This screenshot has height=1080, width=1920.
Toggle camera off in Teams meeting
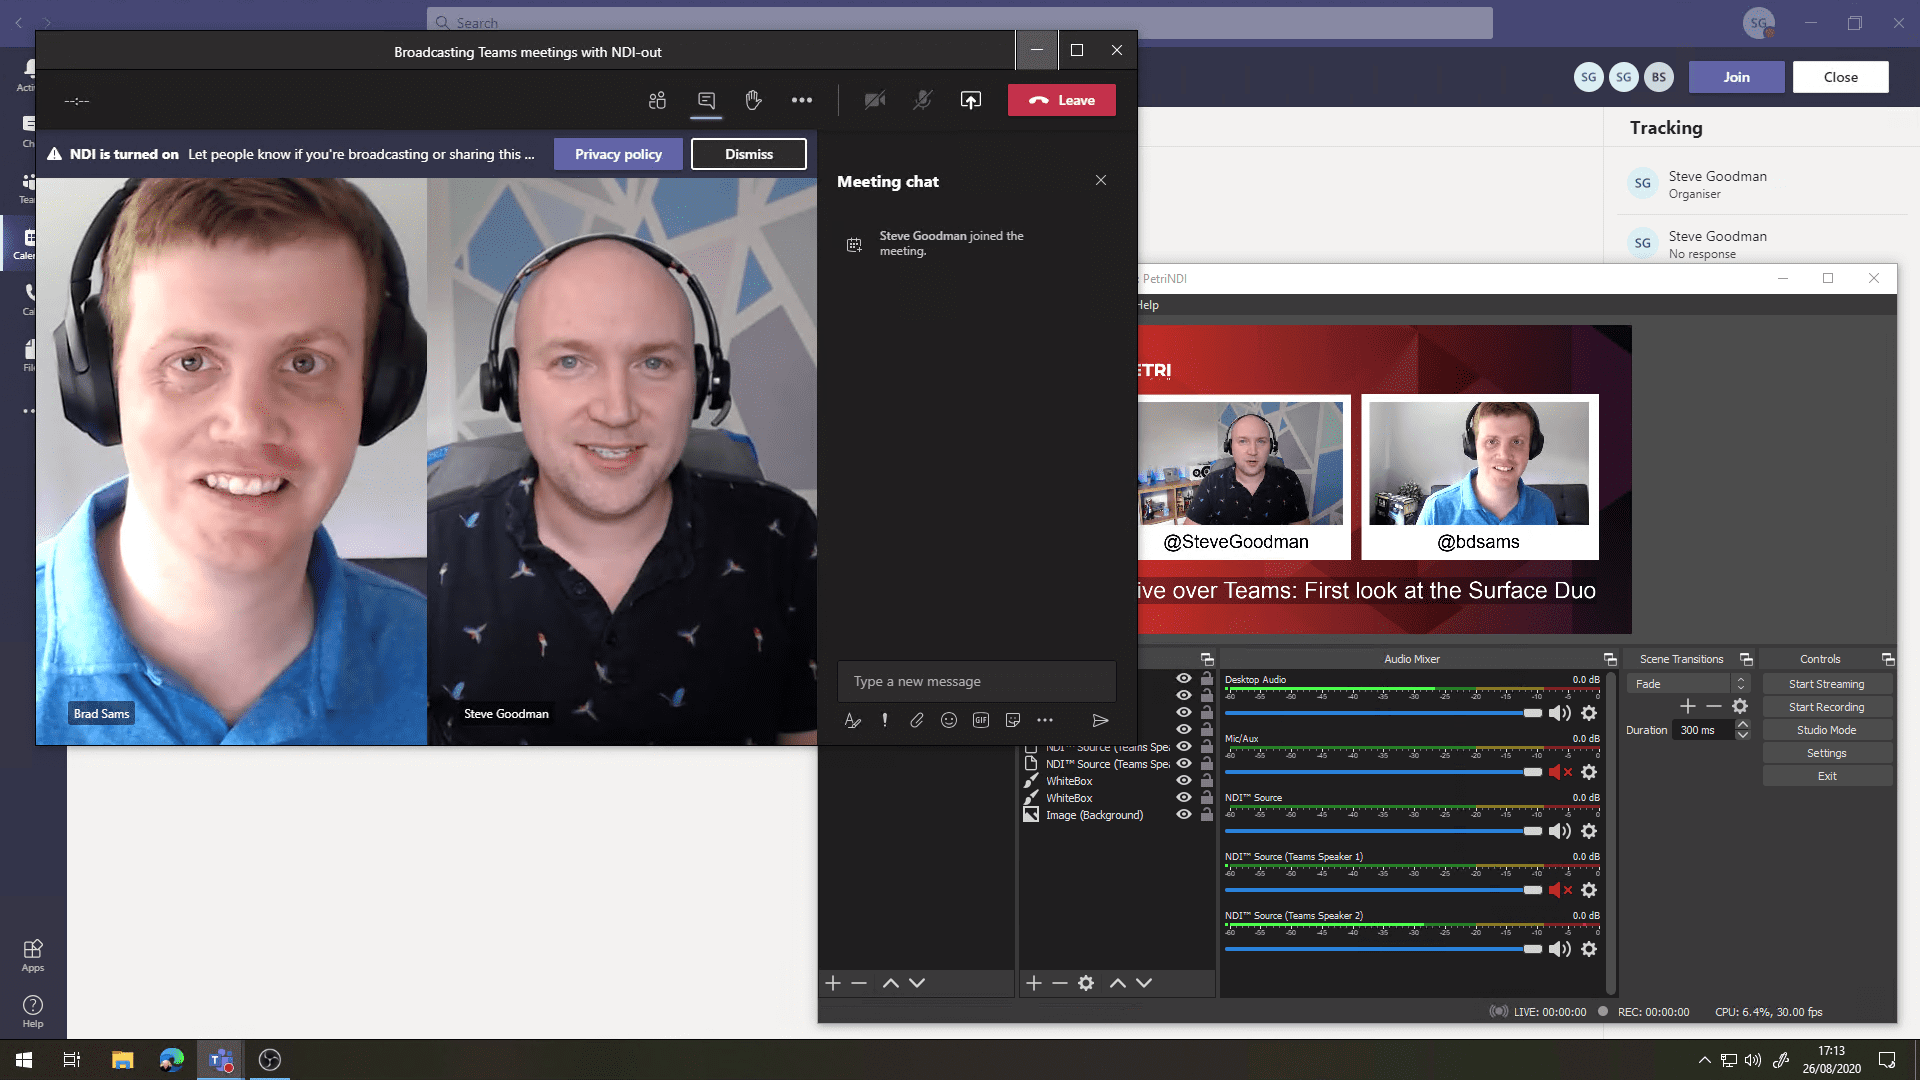[x=873, y=100]
